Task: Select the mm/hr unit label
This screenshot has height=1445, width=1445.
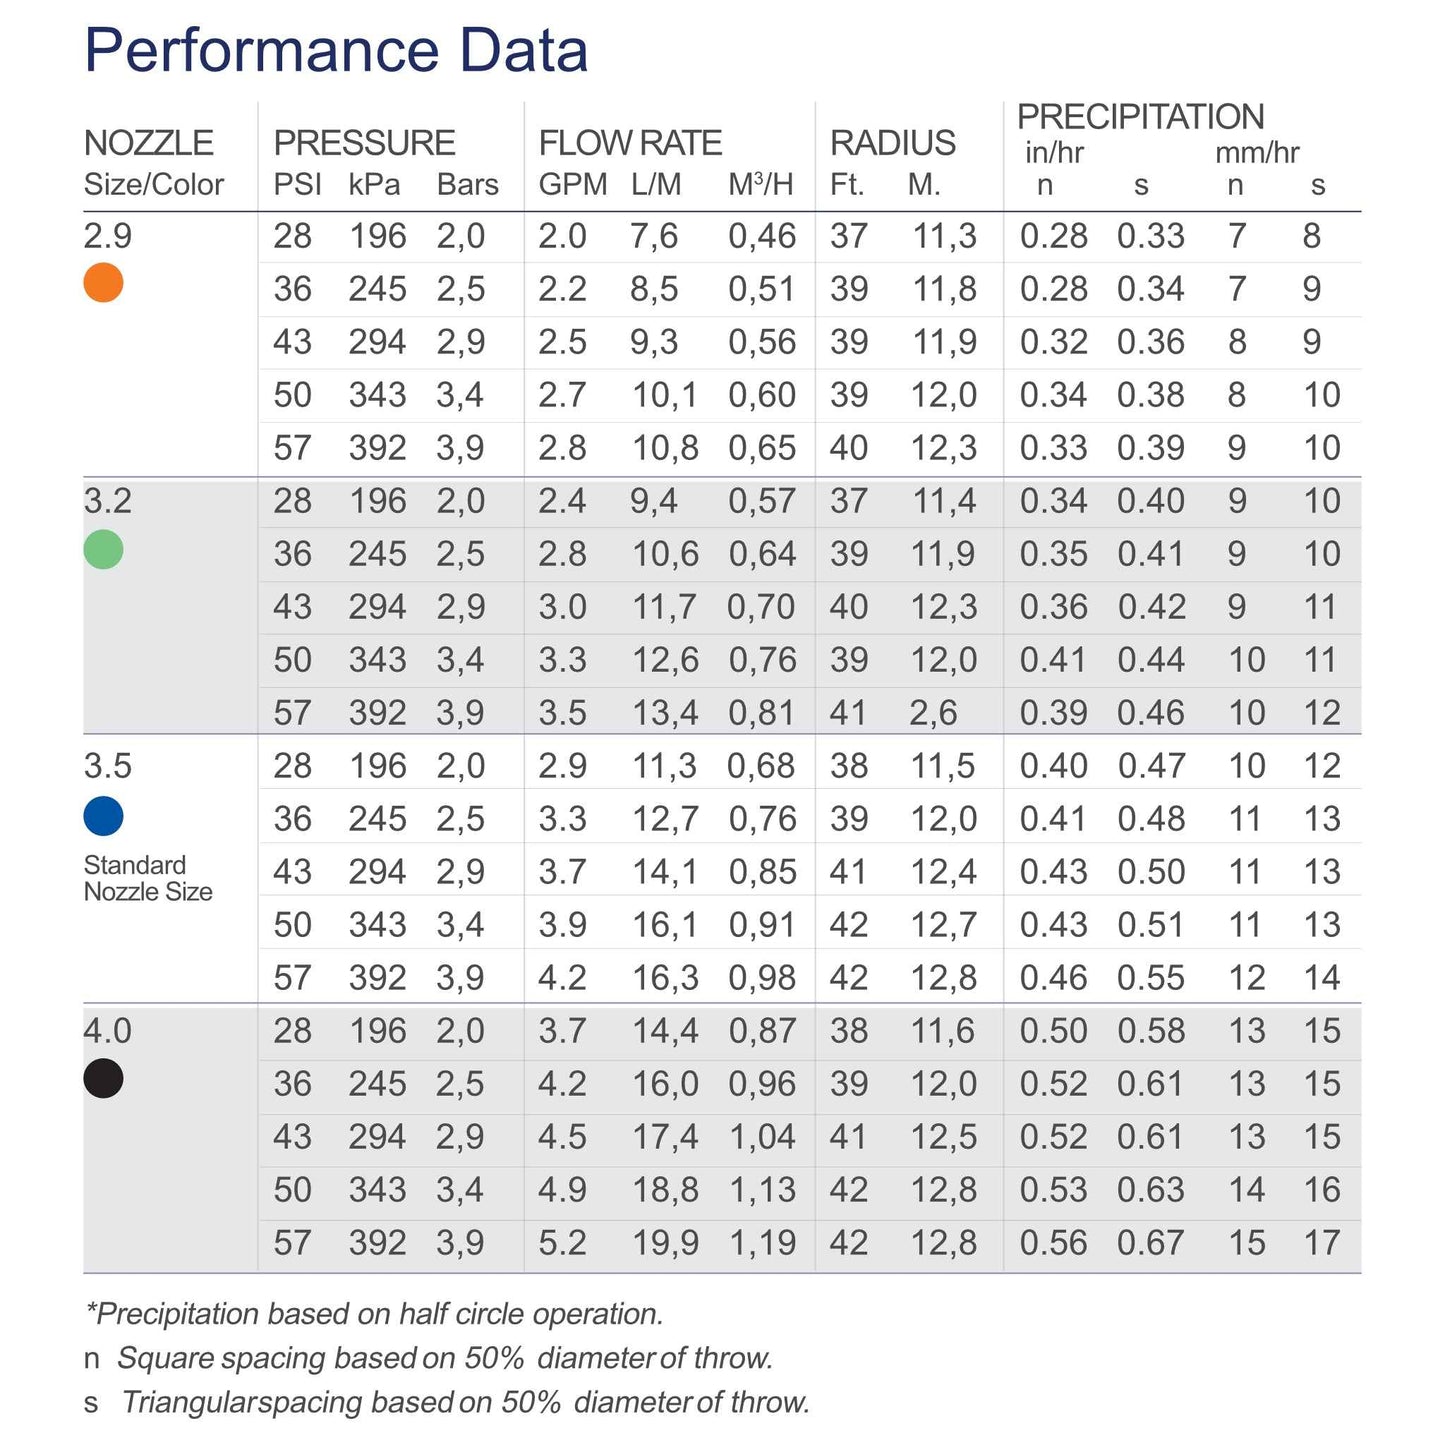Action: coord(1257,153)
